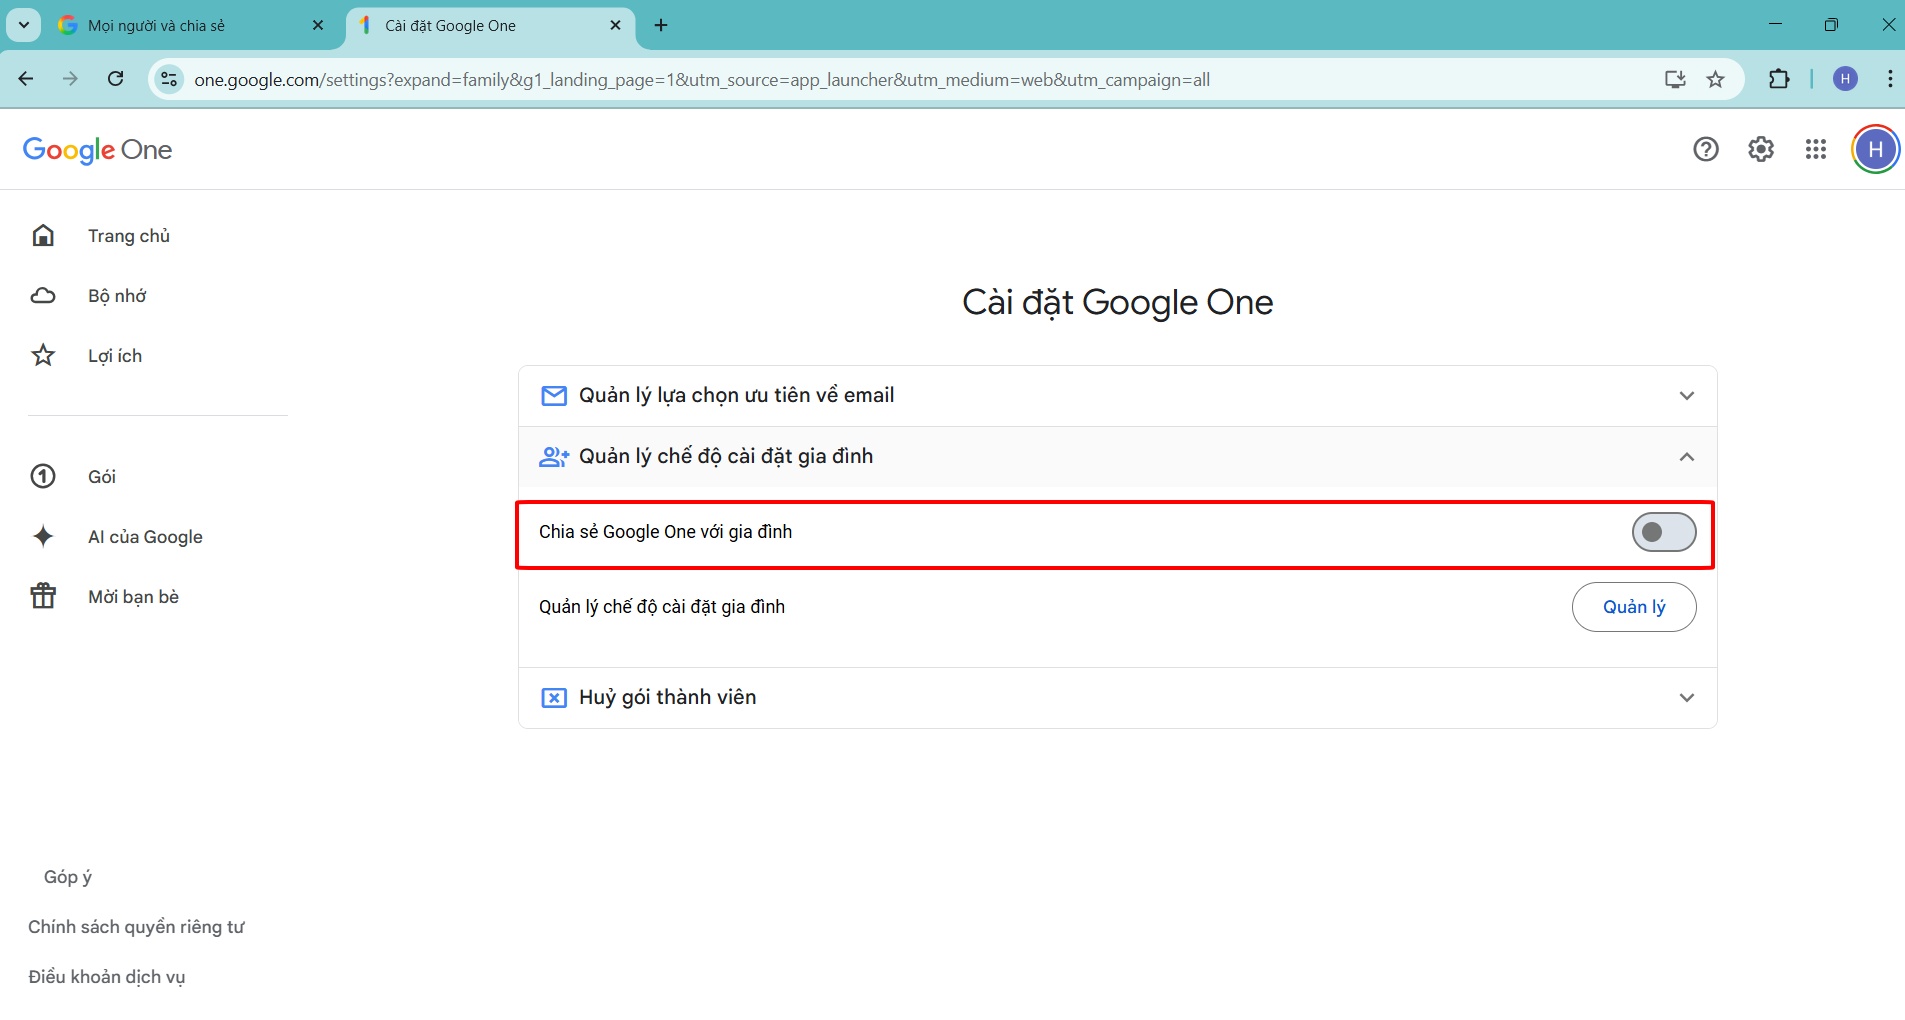Screen dimensions: 1905x1020
Task: Click the cloud icon beside Bộ nhớ
Action: point(43,295)
